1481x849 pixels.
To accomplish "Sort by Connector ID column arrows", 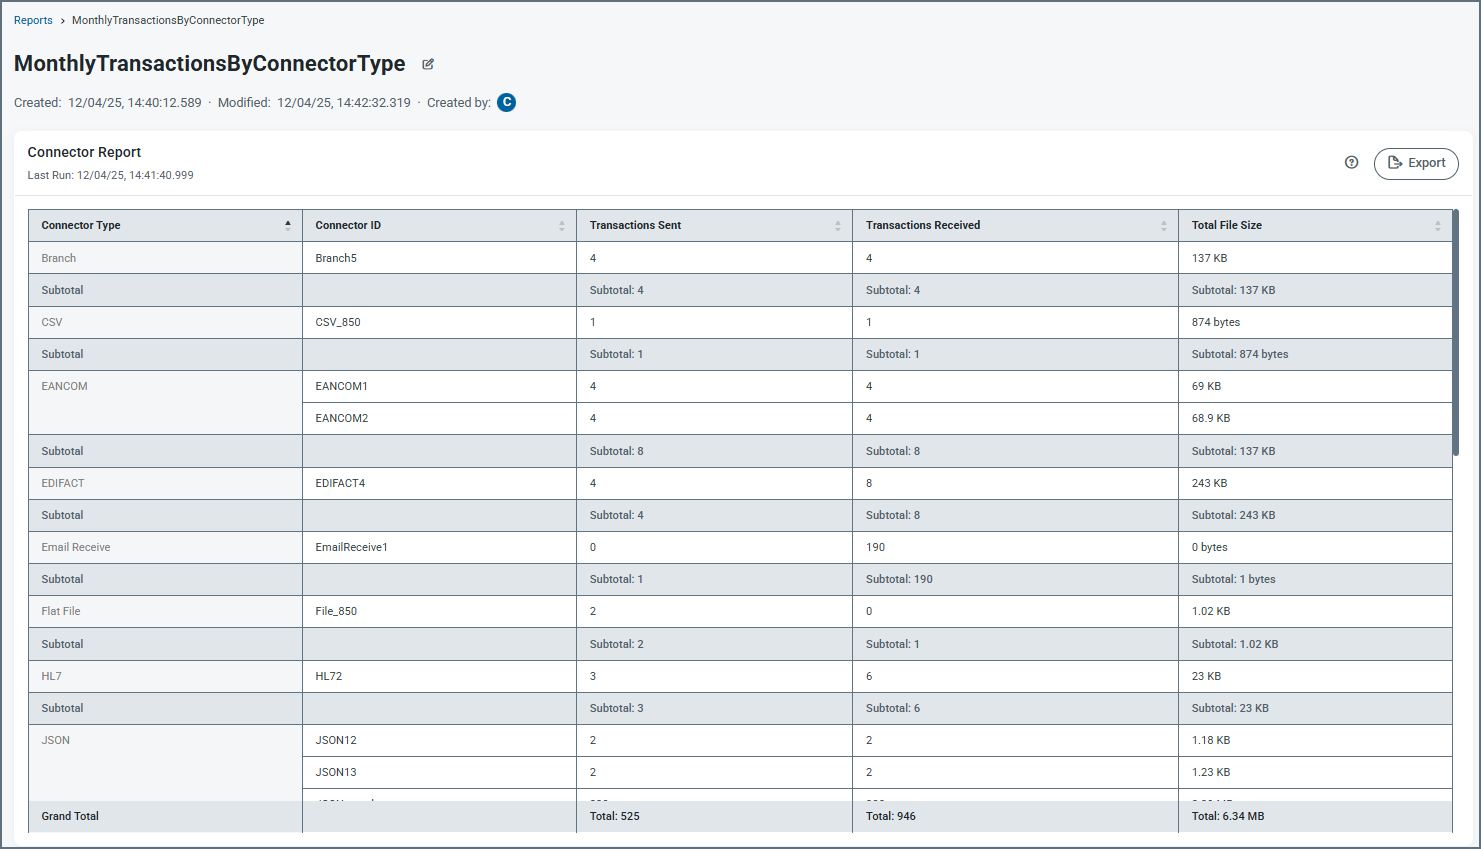I will point(562,226).
